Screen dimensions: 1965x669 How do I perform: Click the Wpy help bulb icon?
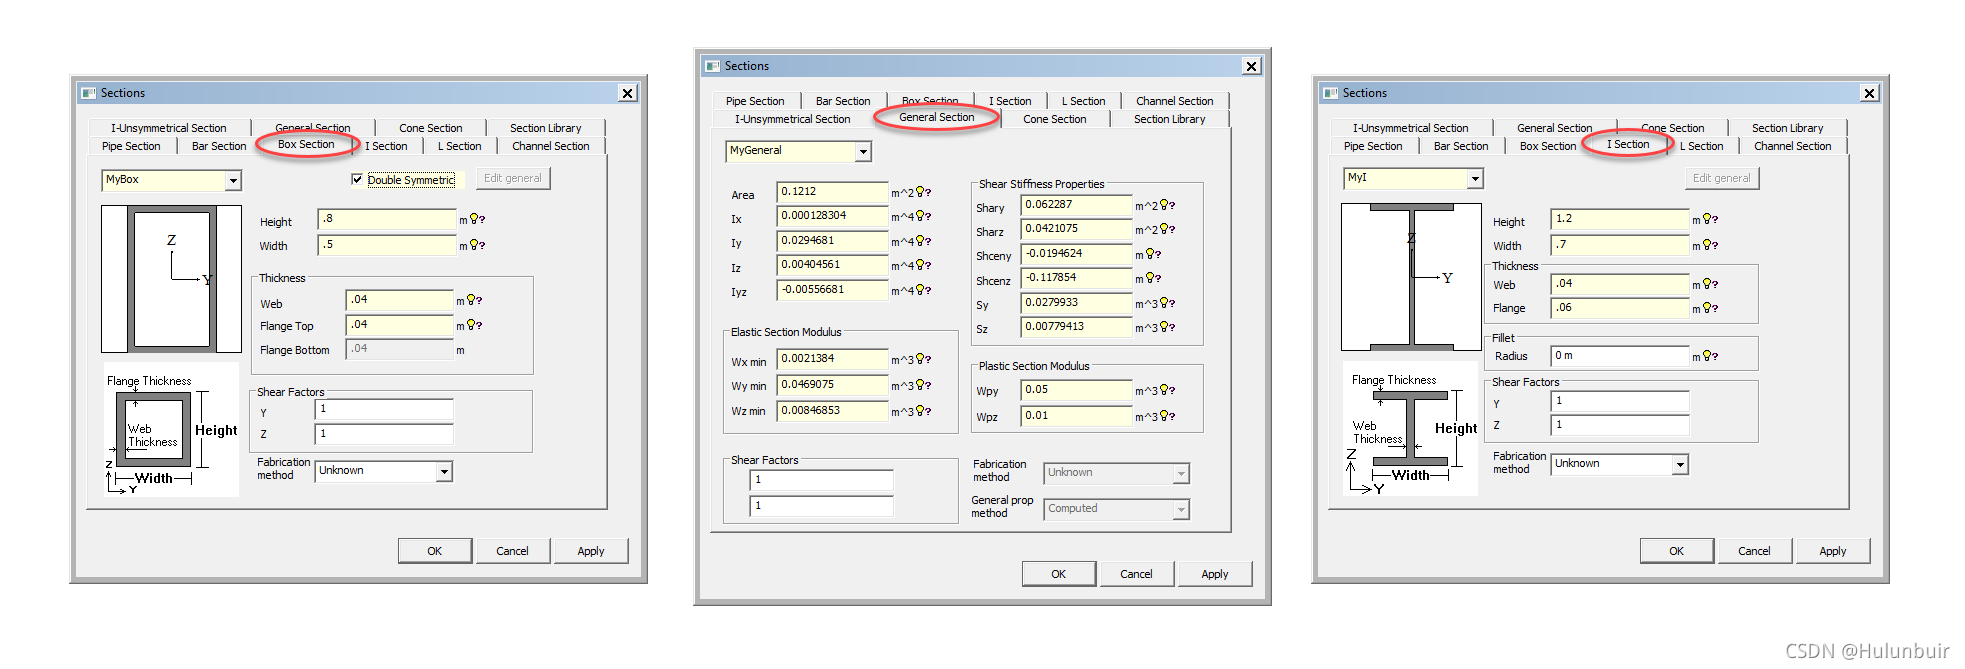click(1168, 390)
